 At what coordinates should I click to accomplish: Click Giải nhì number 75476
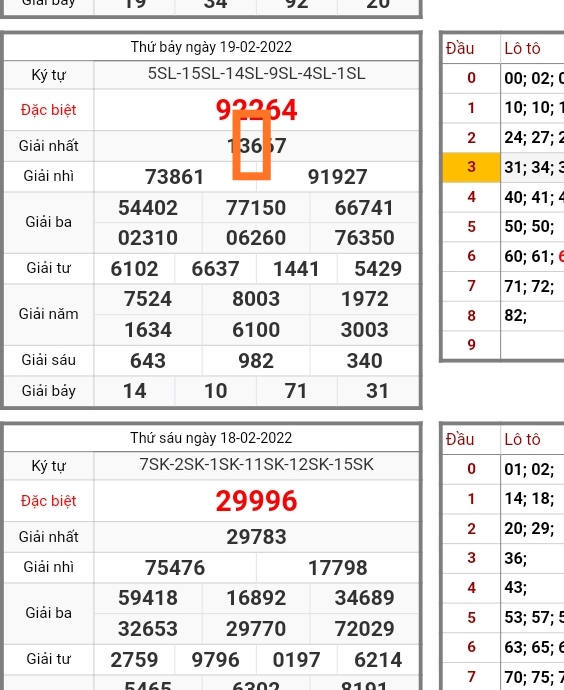click(175, 568)
